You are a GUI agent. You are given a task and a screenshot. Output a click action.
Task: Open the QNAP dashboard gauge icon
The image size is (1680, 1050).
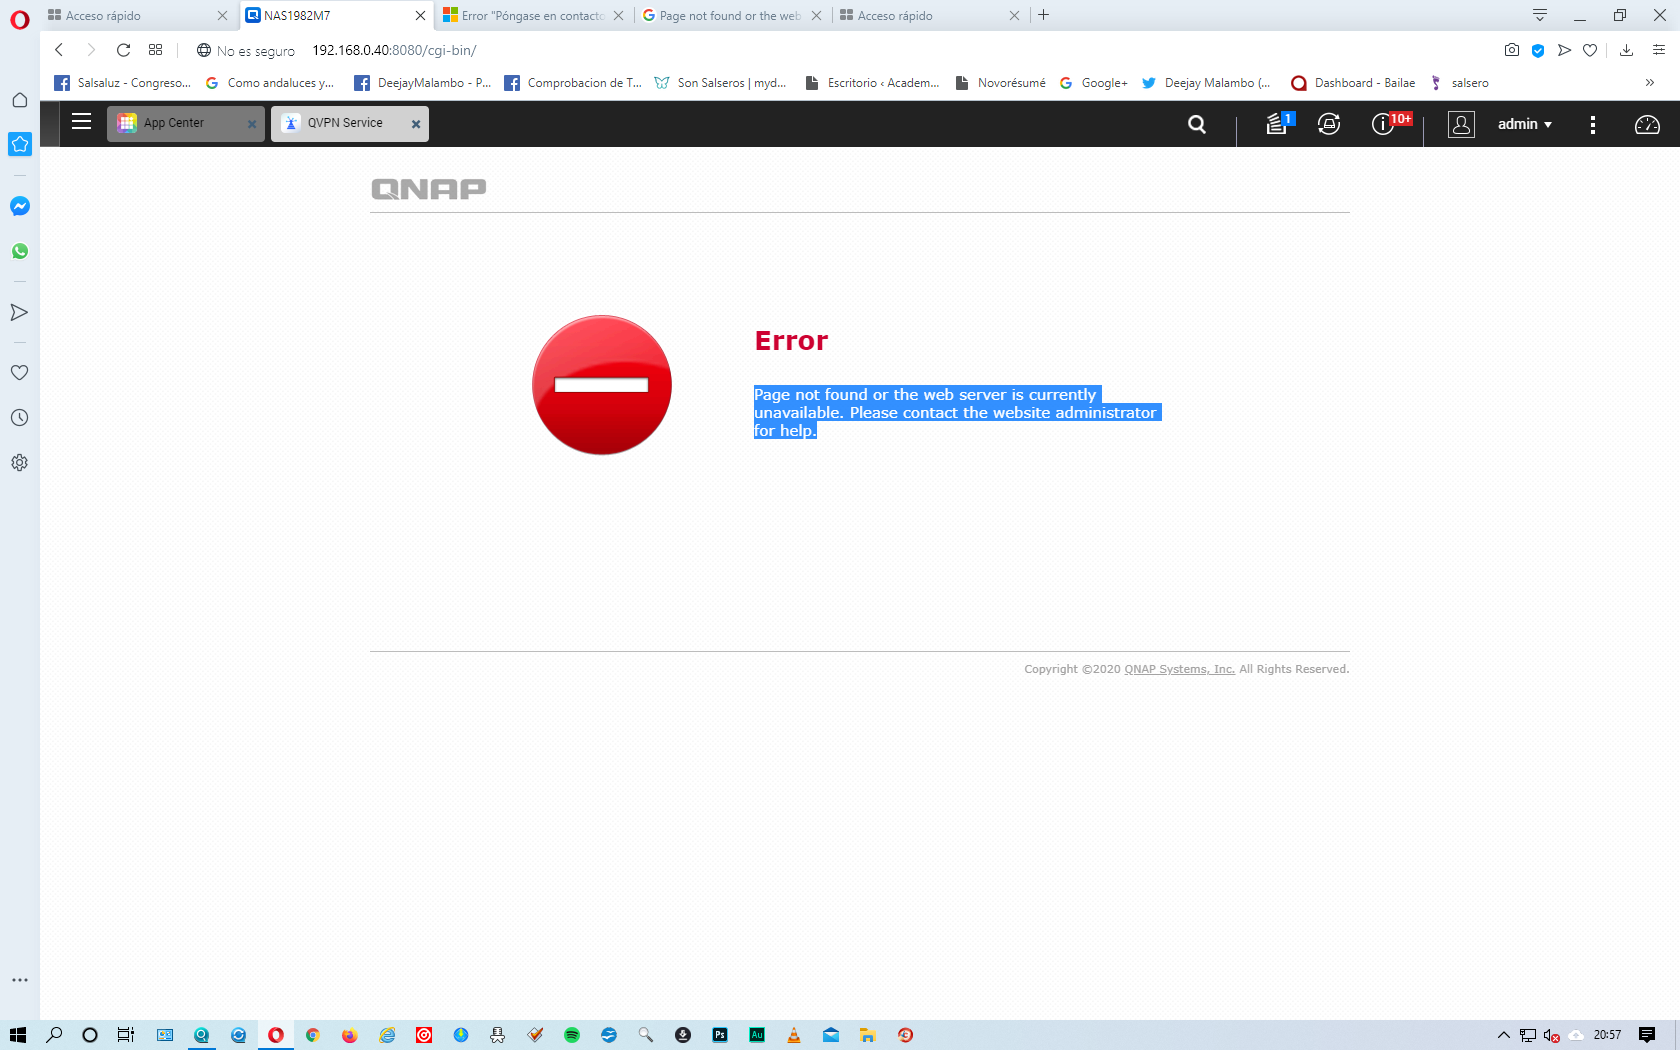(x=1647, y=124)
